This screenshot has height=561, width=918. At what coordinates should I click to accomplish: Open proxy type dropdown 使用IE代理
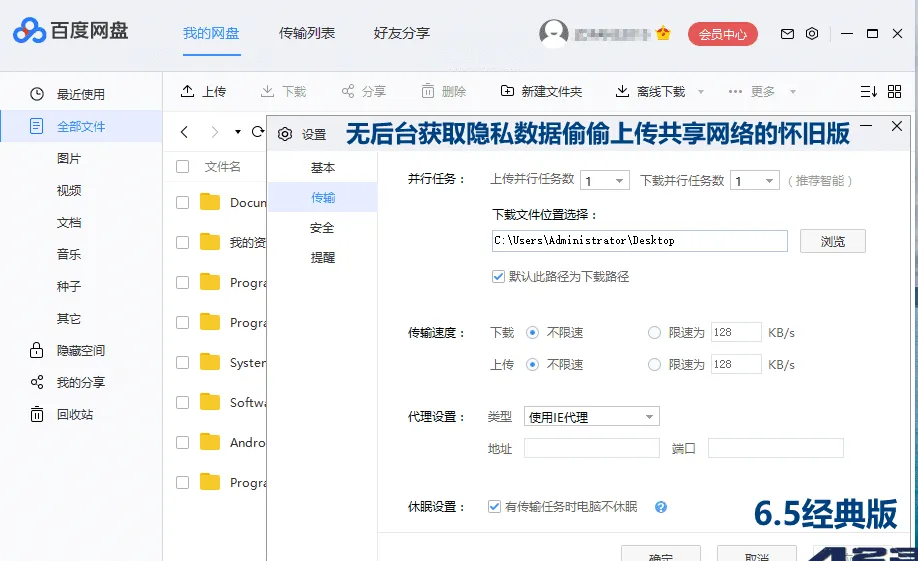pyautogui.click(x=592, y=416)
